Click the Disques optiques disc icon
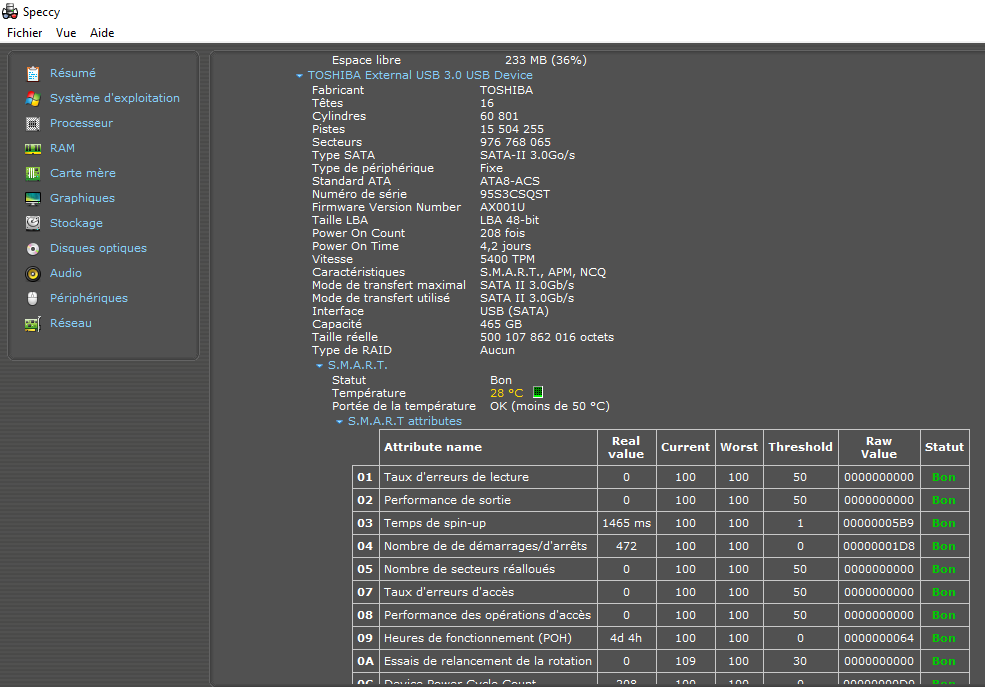The width and height of the screenshot is (985, 687). click(33, 249)
